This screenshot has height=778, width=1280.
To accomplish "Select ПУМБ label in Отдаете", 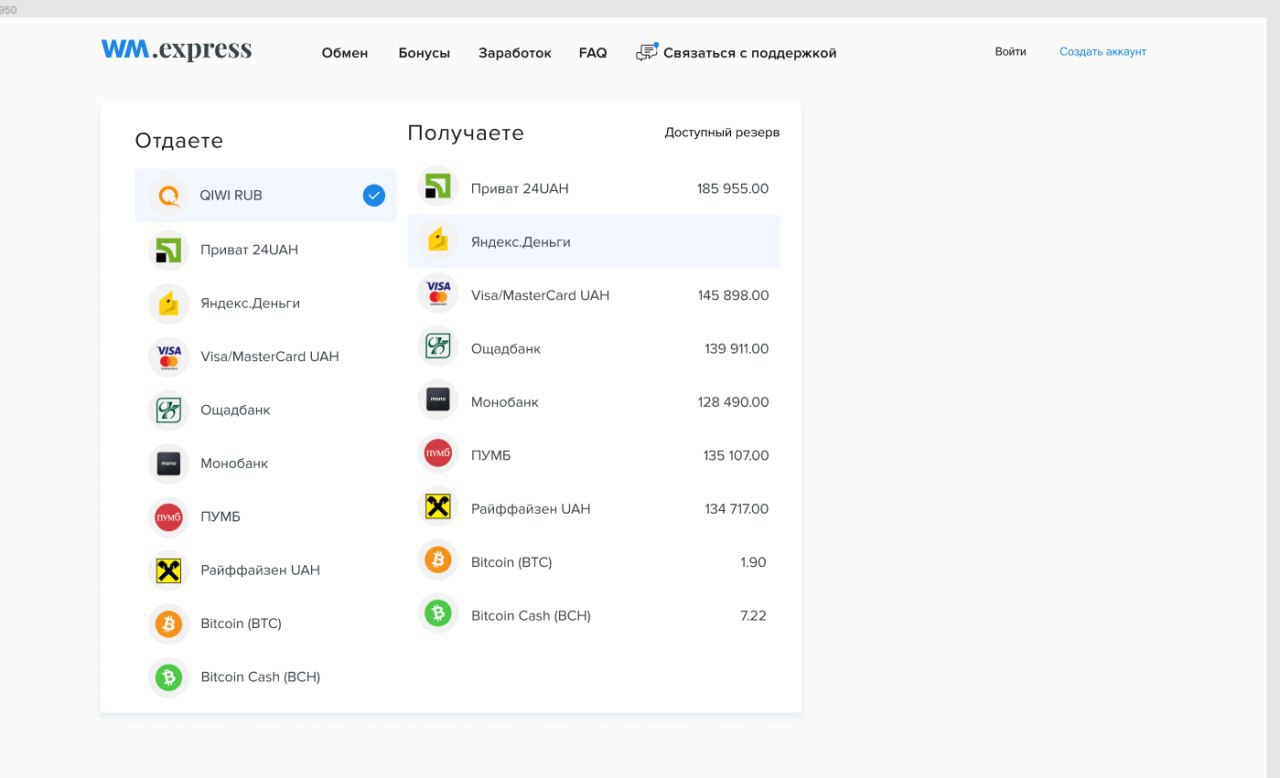I will coord(220,517).
